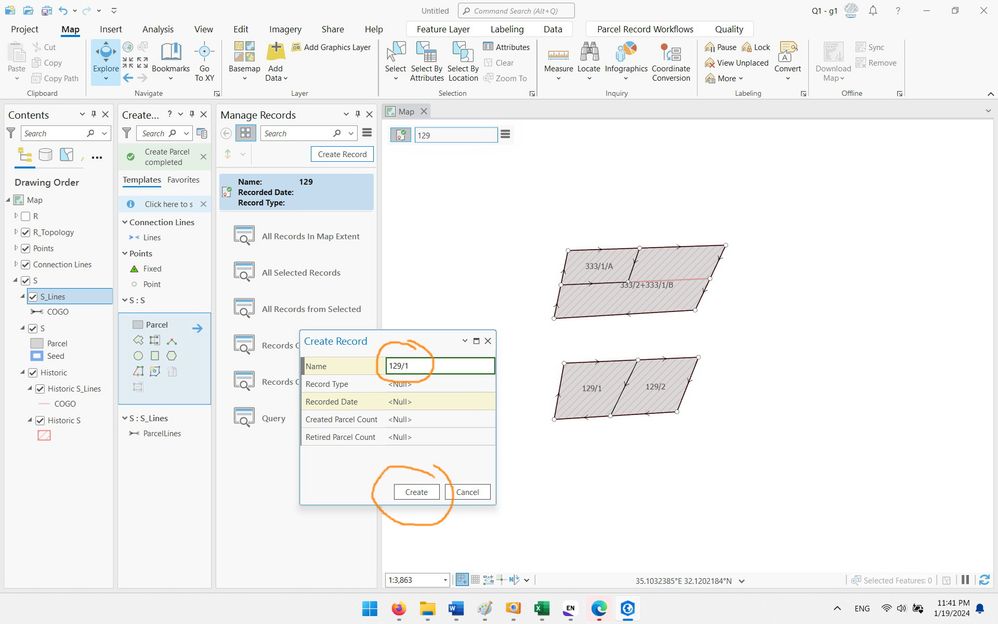
Task: Click the Locate binoculars icon
Action: click(x=589, y=52)
